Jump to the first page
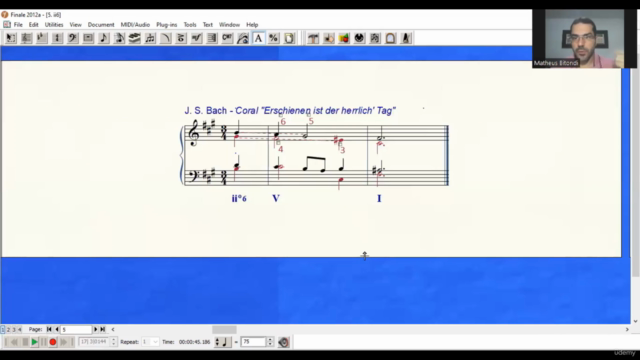Image resolution: width=640 pixels, height=360 pixels. 49,329
